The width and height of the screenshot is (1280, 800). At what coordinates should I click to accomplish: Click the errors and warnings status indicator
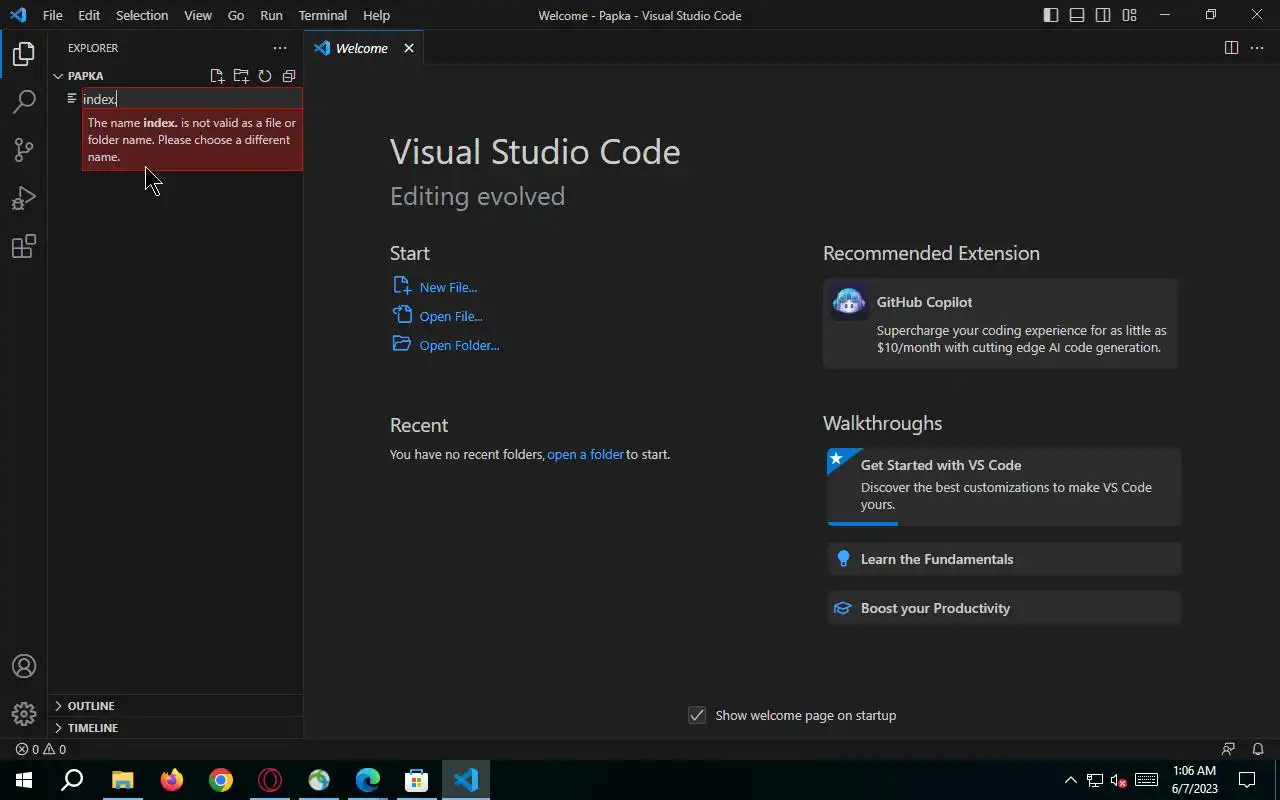(x=41, y=749)
